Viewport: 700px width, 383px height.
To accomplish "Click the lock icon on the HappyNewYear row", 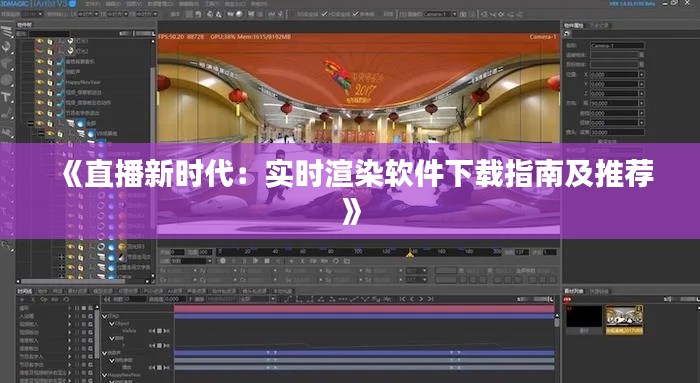I will [50, 82].
